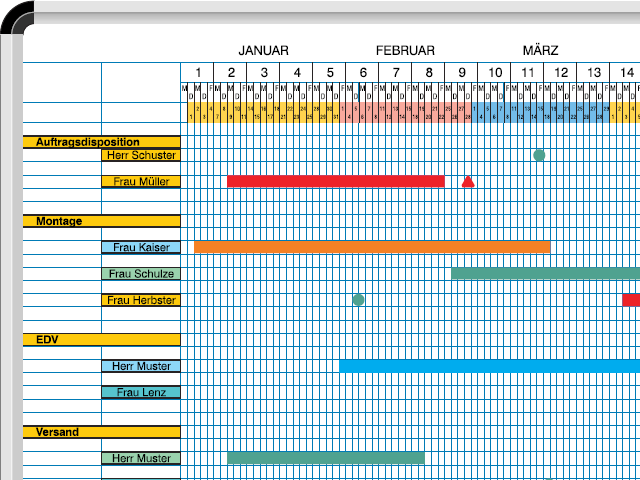Click the week 9 column header

[462, 72]
